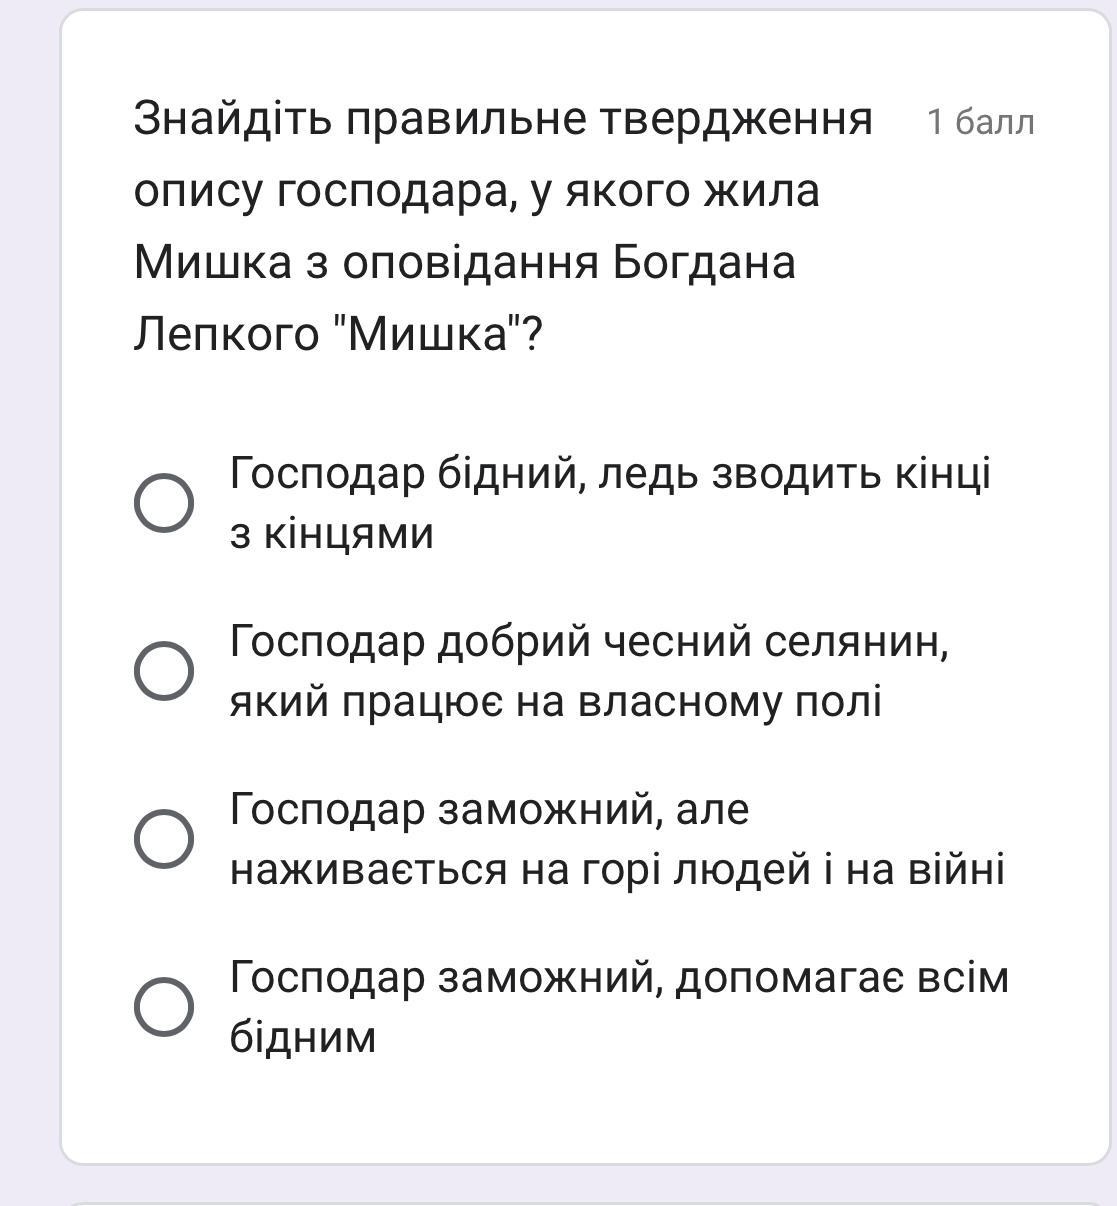
Task: Select radio circle for 'добрий чесний селянин' option
Action: tap(164, 671)
